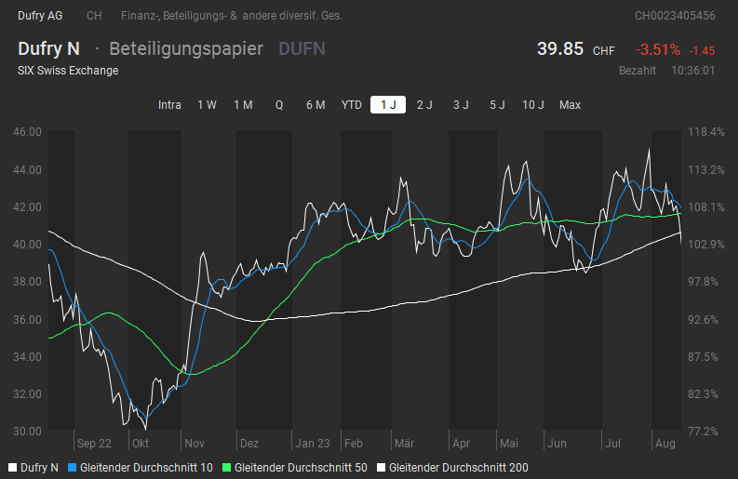
Task: Select the 3 J time range
Action: (461, 105)
